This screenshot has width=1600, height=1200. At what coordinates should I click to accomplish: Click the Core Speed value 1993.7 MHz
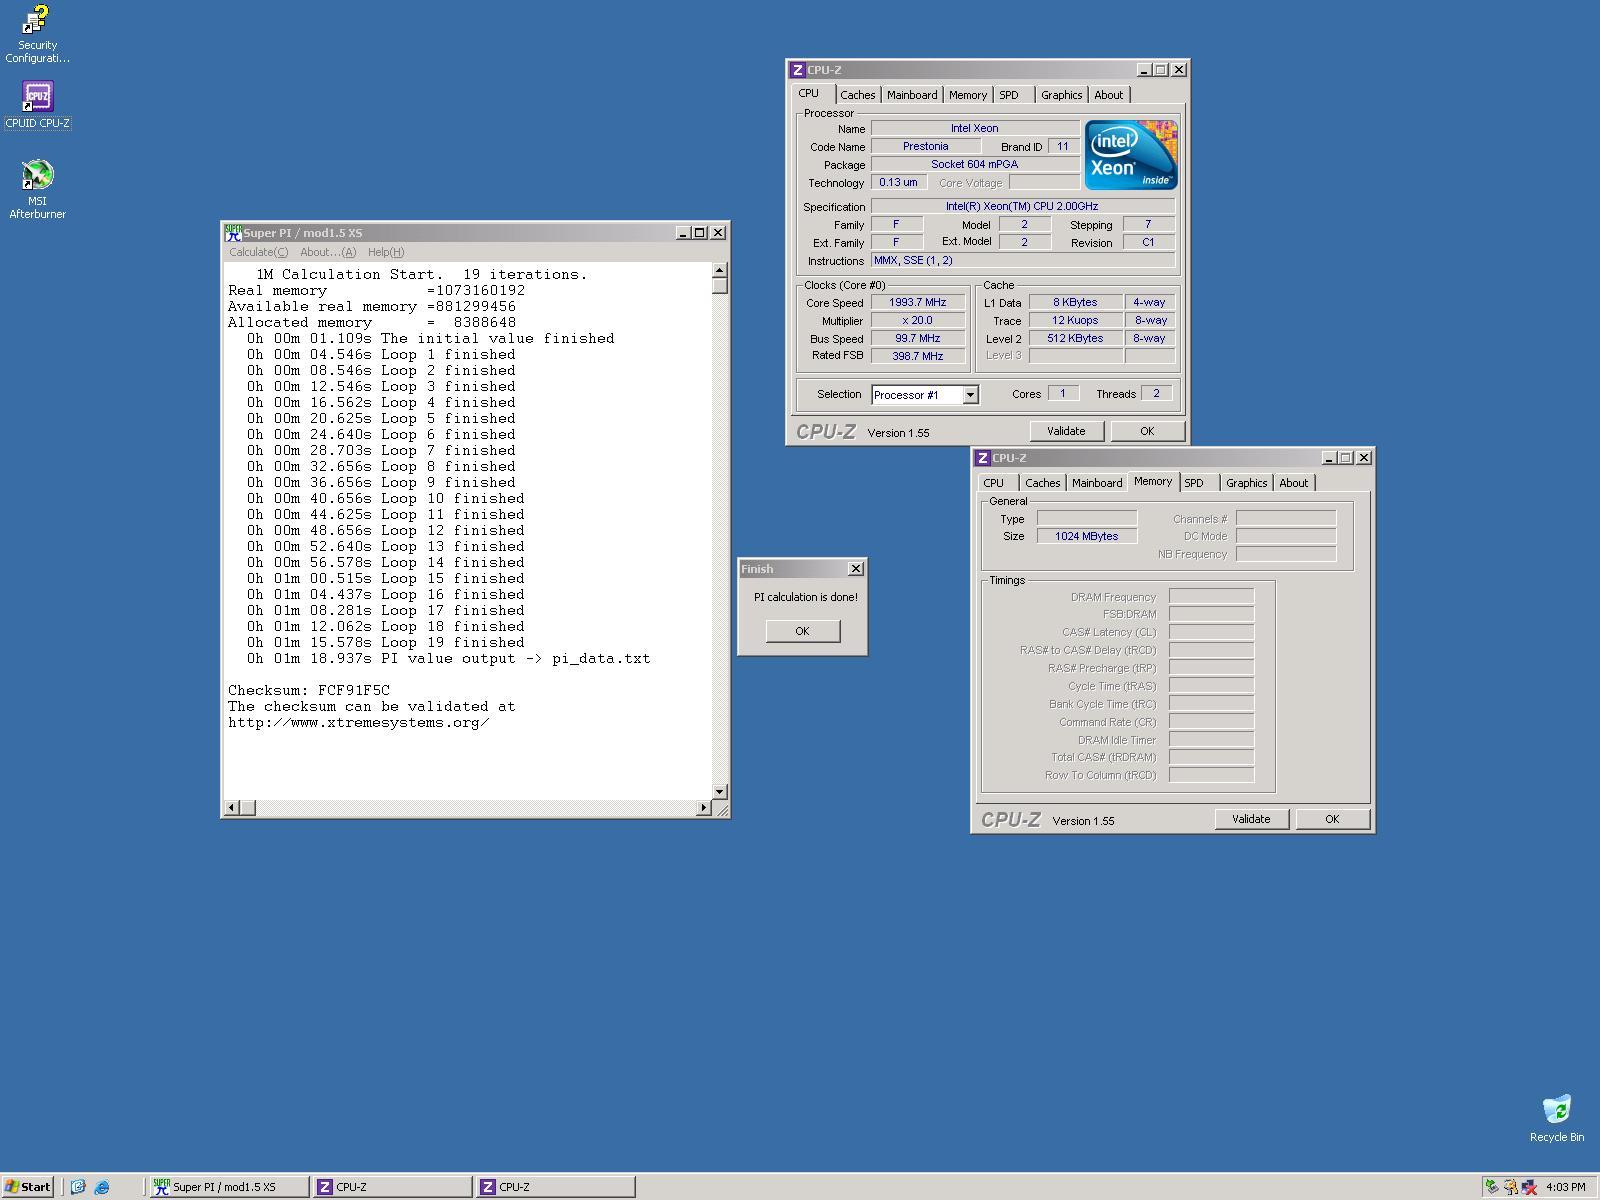(917, 302)
